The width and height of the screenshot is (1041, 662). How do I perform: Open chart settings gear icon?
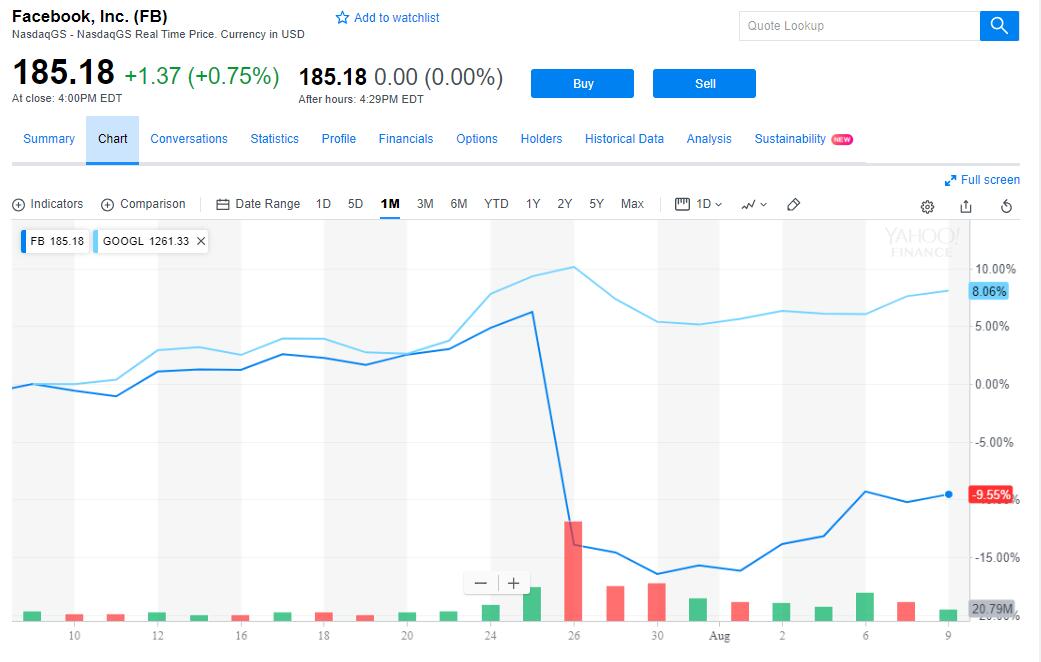pos(927,207)
